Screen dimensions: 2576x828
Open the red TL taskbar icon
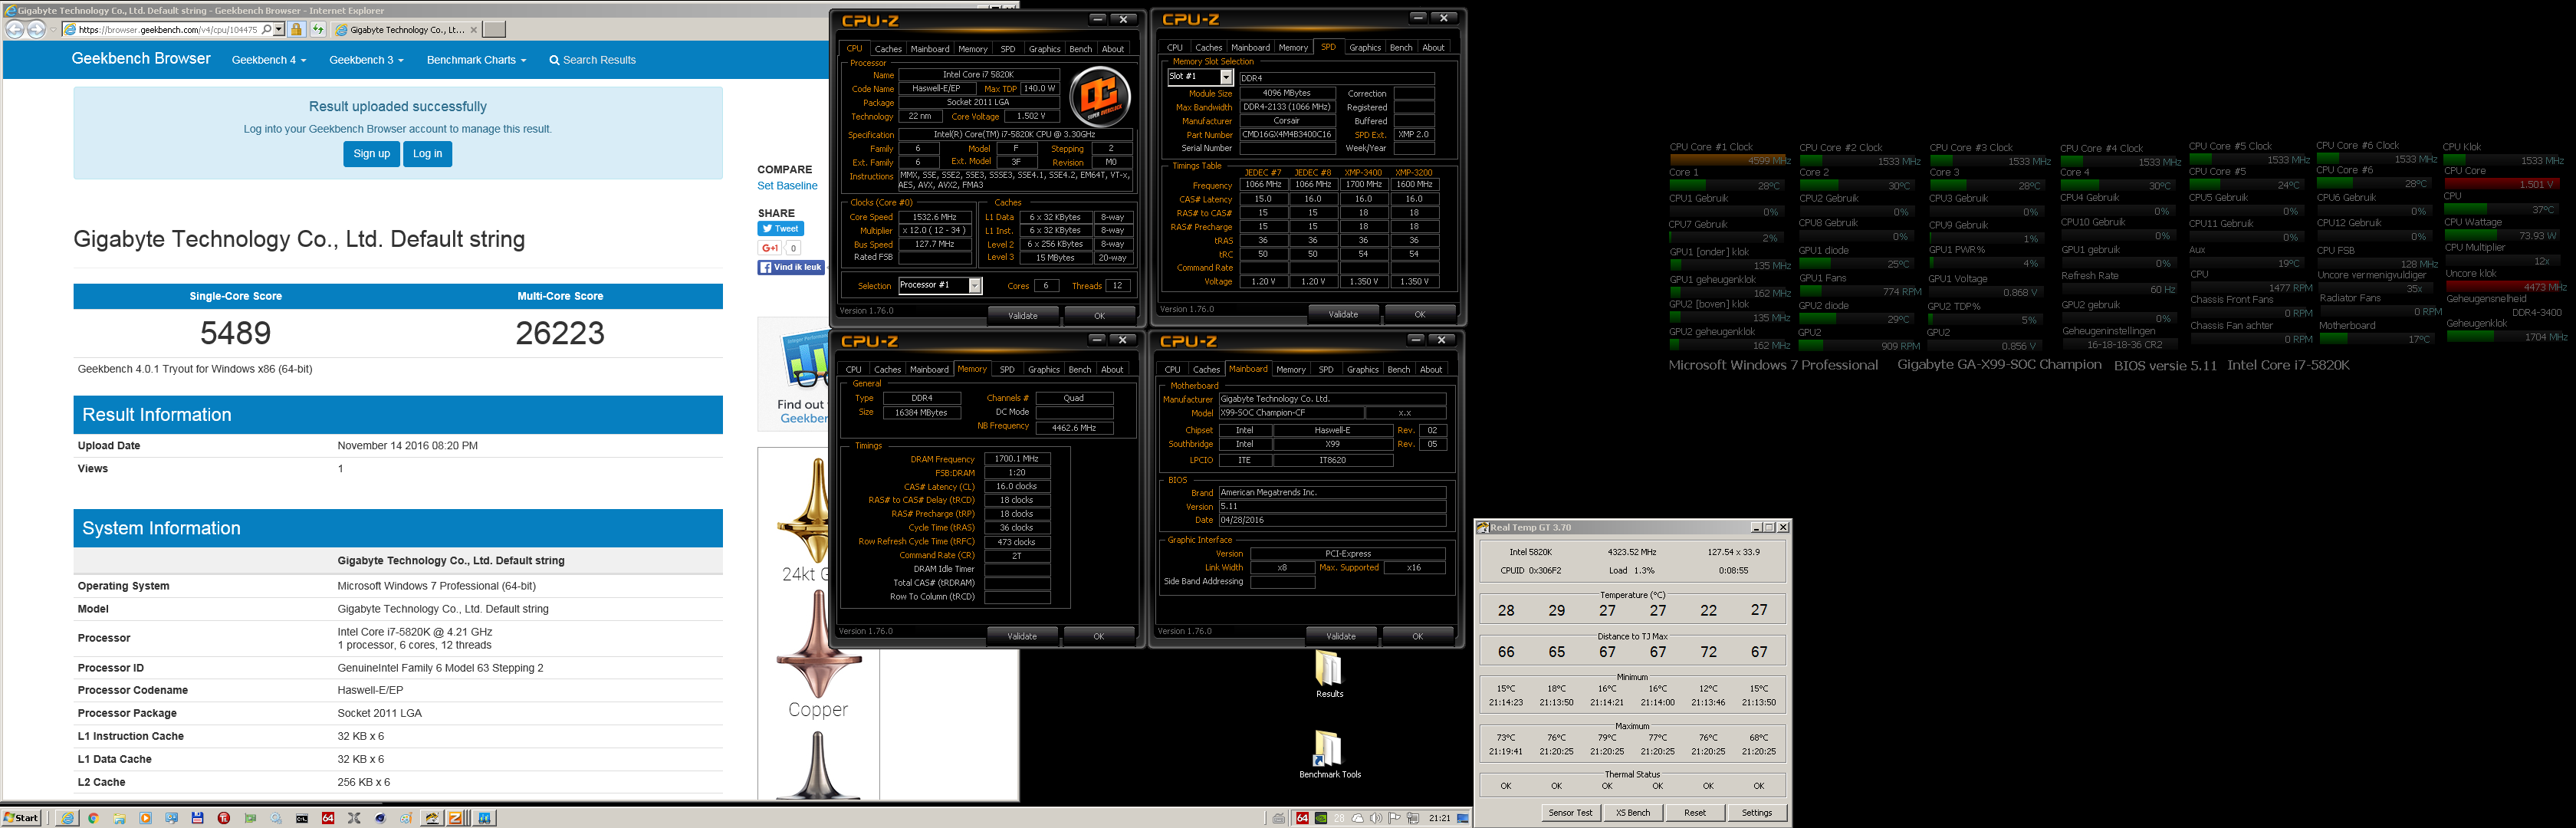point(224,818)
